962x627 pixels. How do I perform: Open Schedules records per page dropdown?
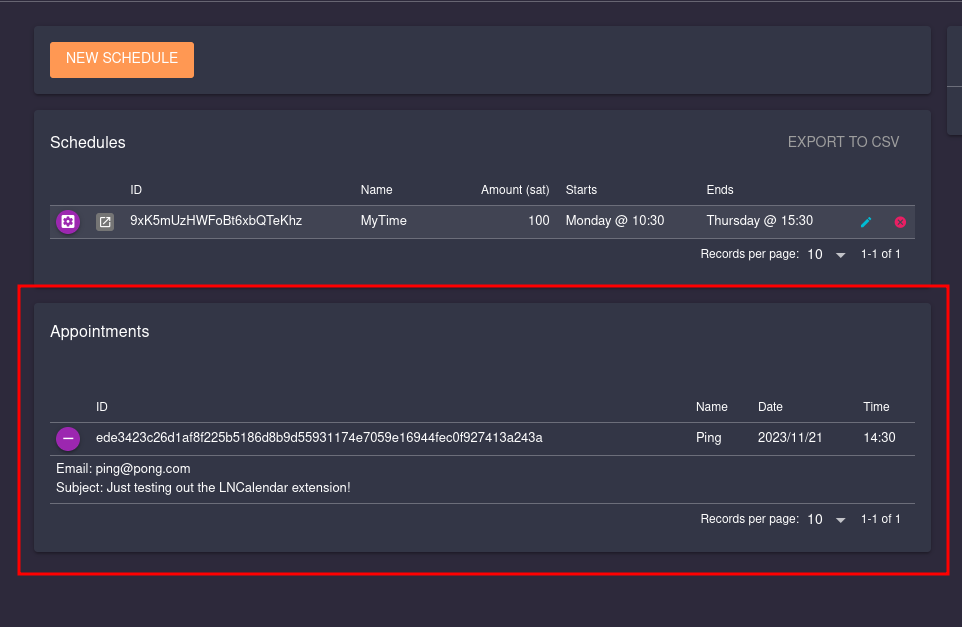[826, 255]
